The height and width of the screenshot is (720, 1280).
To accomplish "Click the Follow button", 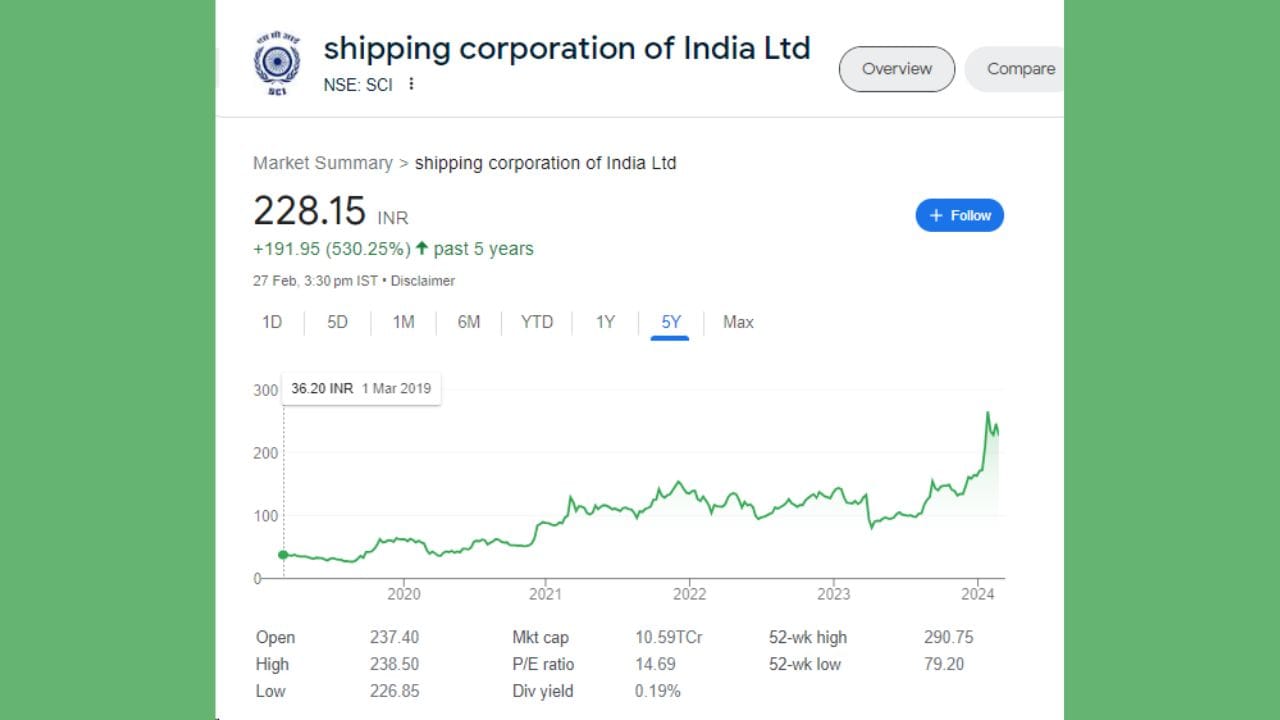I will (959, 215).
